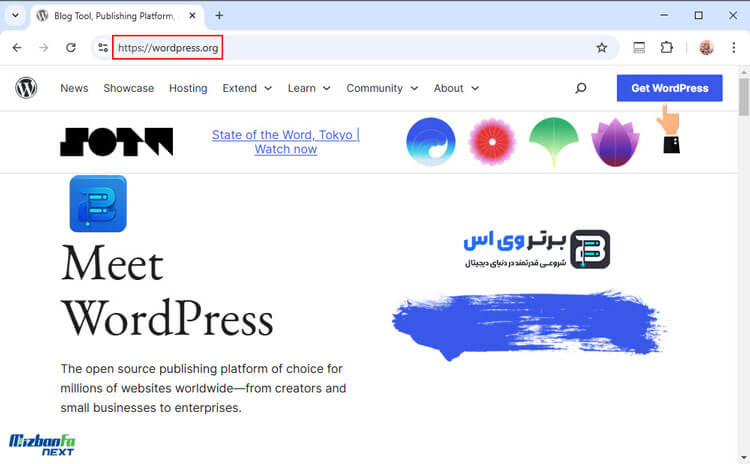Reload the page with the refresh icon

(x=71, y=47)
